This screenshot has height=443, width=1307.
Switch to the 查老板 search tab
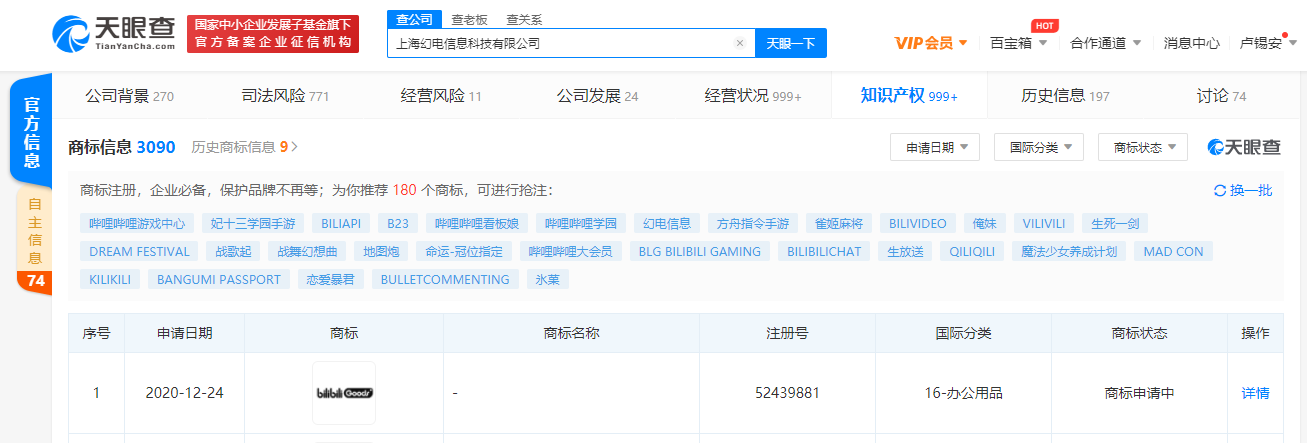pyautogui.click(x=469, y=19)
